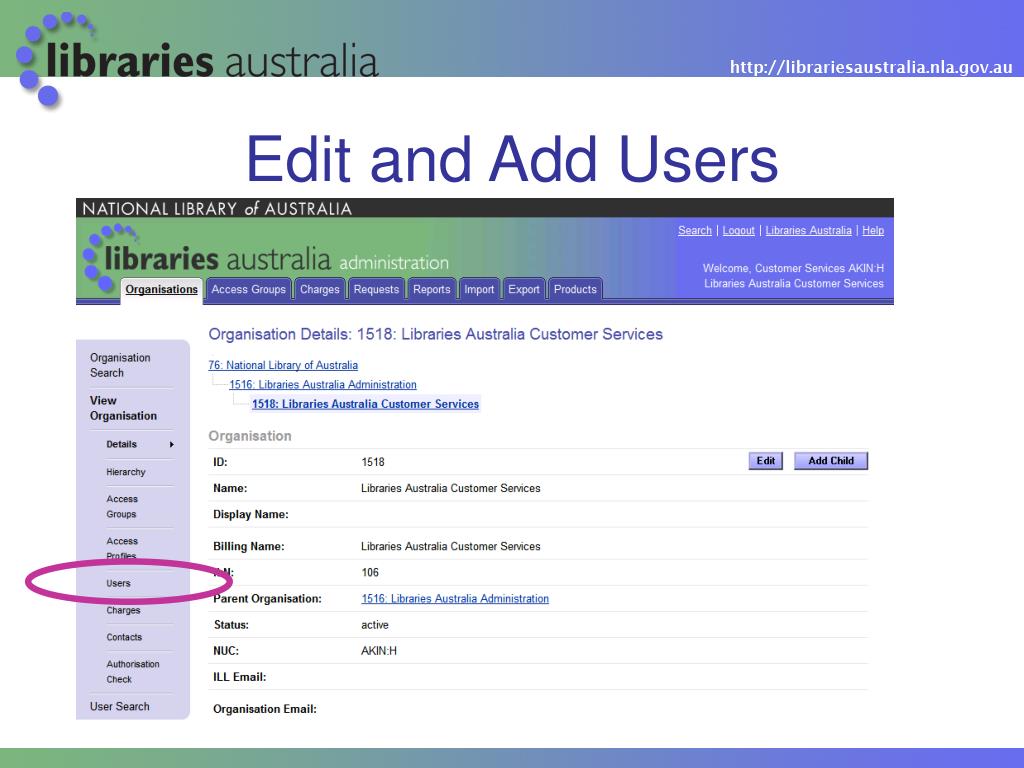Open Authorisation Check in the sidebar
Image resolution: width=1024 pixels, height=768 pixels.
(133, 672)
